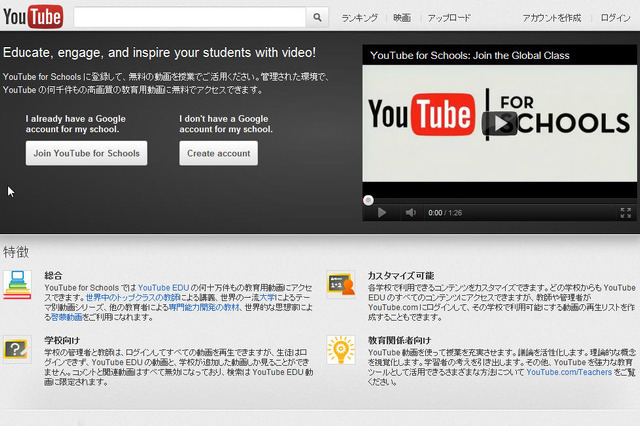Open the ランキング menu item
Image resolution: width=640 pixels, height=426 pixels.
coord(359,18)
